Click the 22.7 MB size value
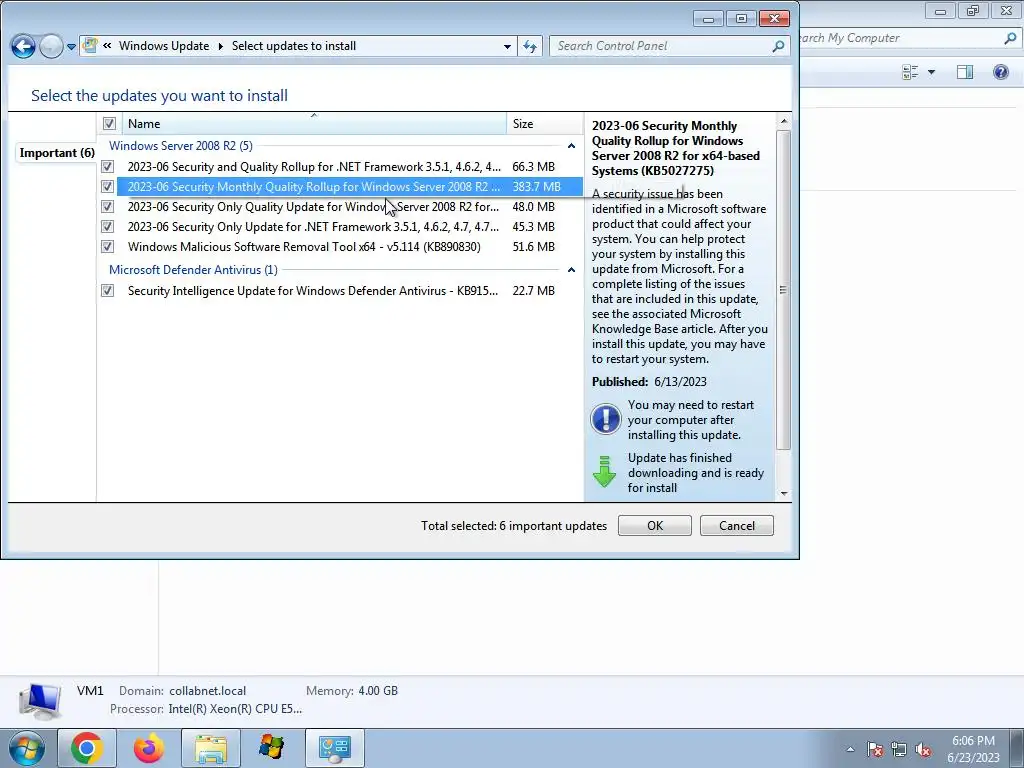This screenshot has width=1024, height=768. 534,291
